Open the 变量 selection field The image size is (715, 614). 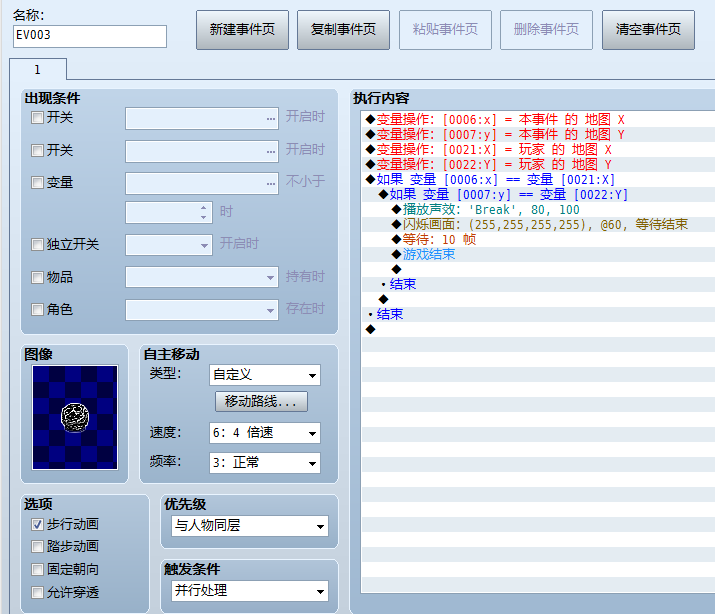(x=202, y=183)
